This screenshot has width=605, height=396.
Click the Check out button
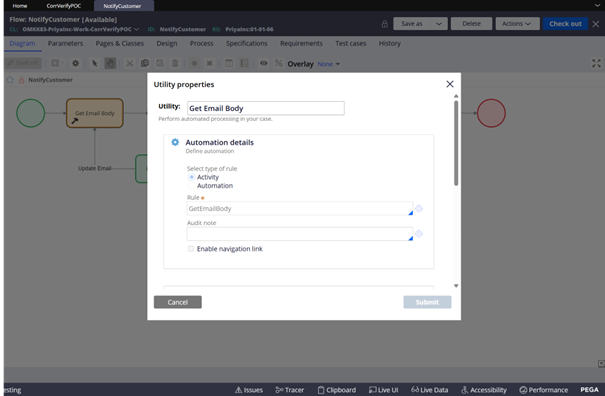tap(565, 24)
